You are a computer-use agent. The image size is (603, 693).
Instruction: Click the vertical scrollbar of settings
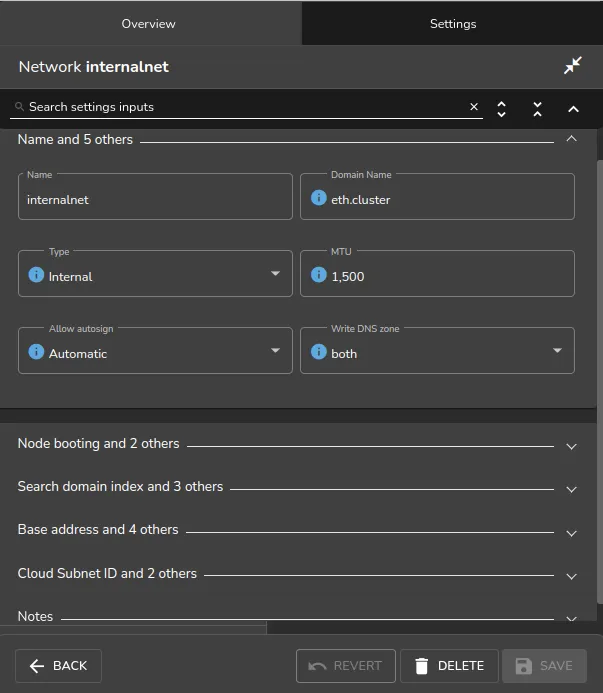(600, 381)
